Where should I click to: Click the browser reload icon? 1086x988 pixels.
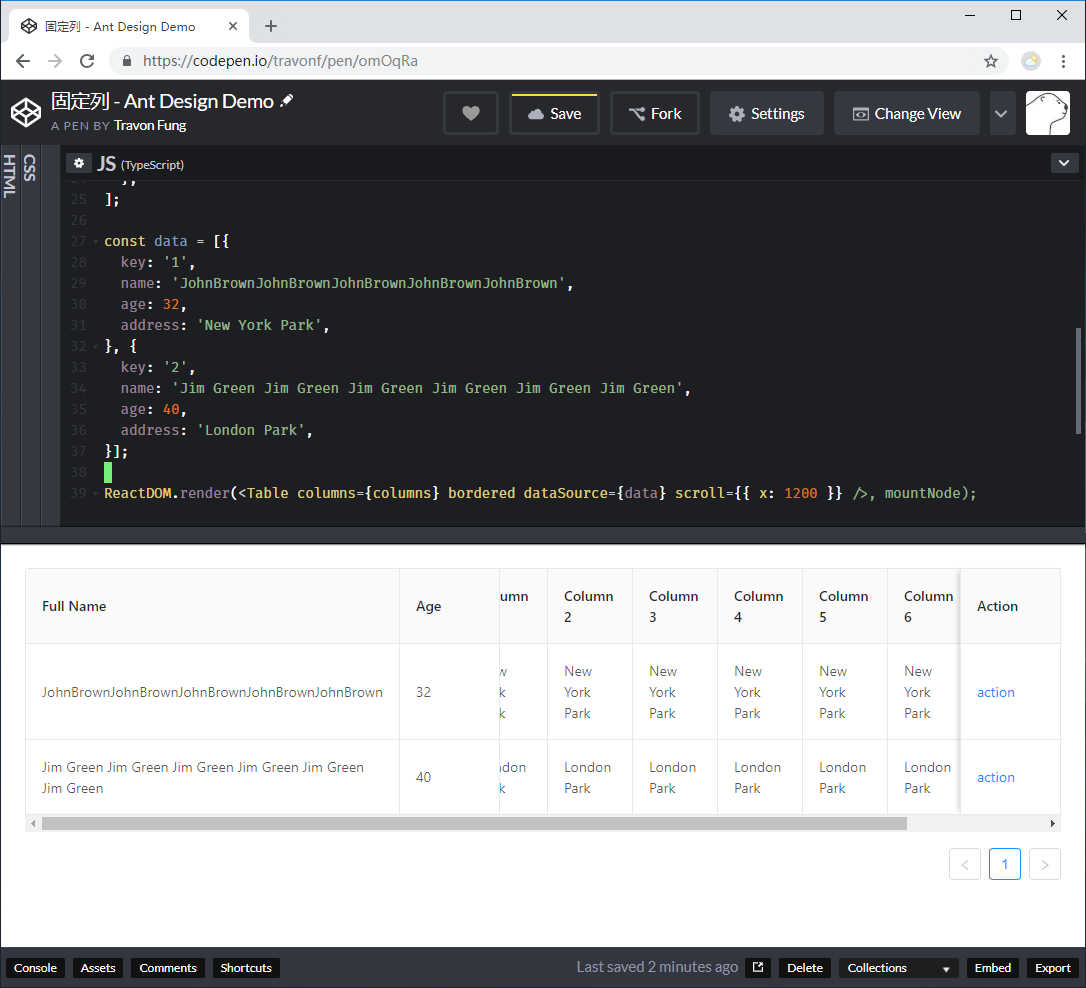[x=88, y=61]
